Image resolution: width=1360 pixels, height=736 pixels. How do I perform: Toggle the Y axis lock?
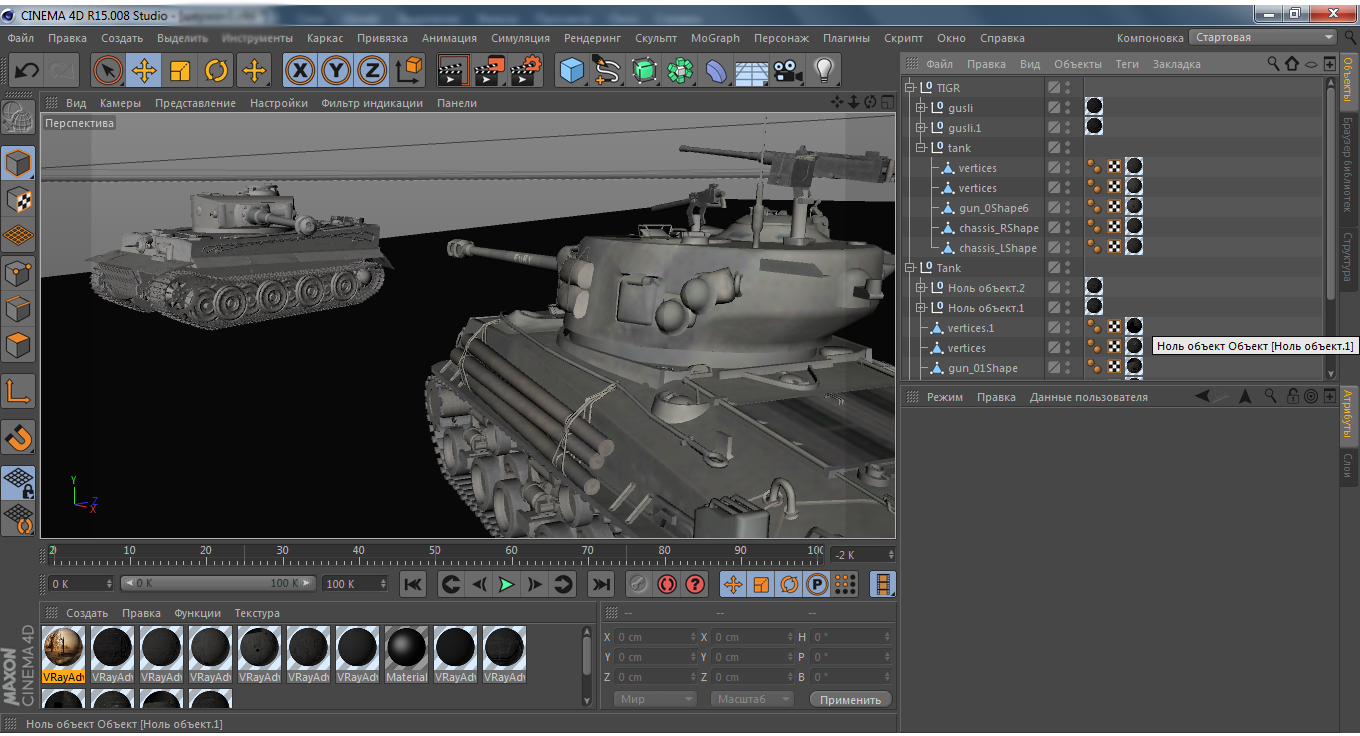(x=337, y=71)
